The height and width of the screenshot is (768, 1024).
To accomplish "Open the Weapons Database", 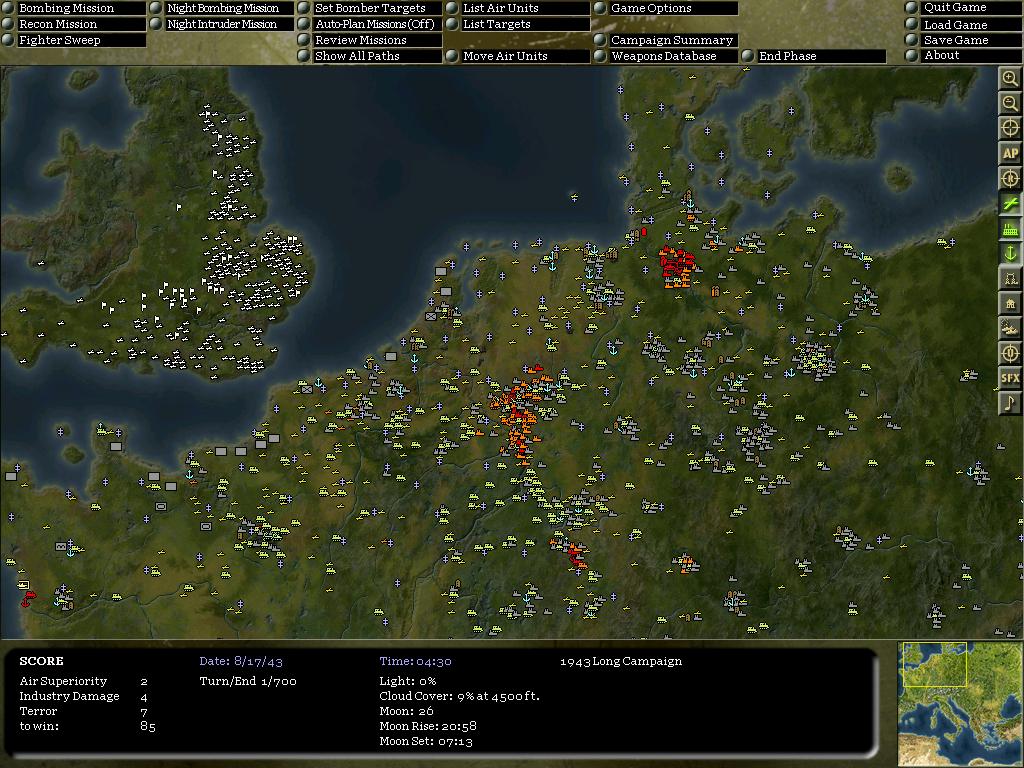I will (666, 56).
